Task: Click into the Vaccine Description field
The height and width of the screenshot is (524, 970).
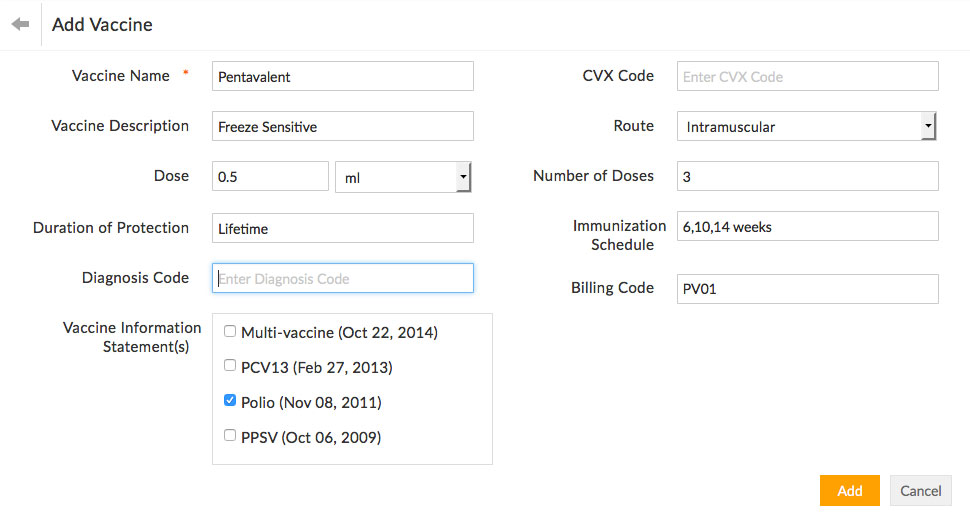Action: pos(342,126)
